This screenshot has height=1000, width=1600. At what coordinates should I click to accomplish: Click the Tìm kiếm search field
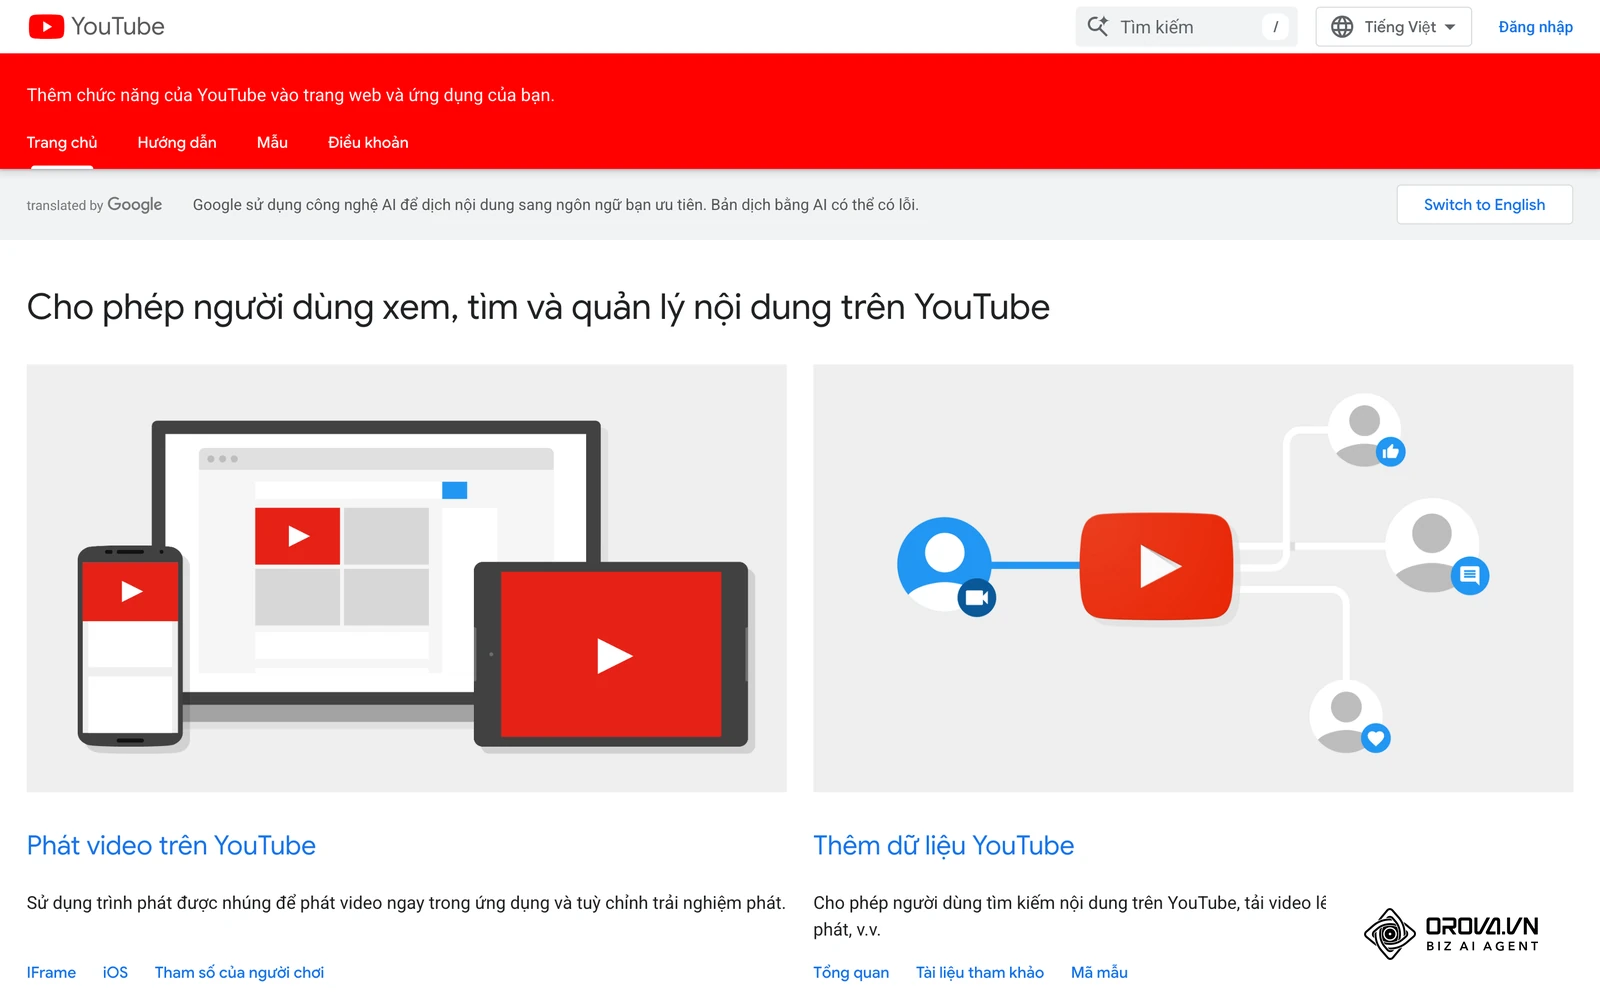(x=1186, y=27)
